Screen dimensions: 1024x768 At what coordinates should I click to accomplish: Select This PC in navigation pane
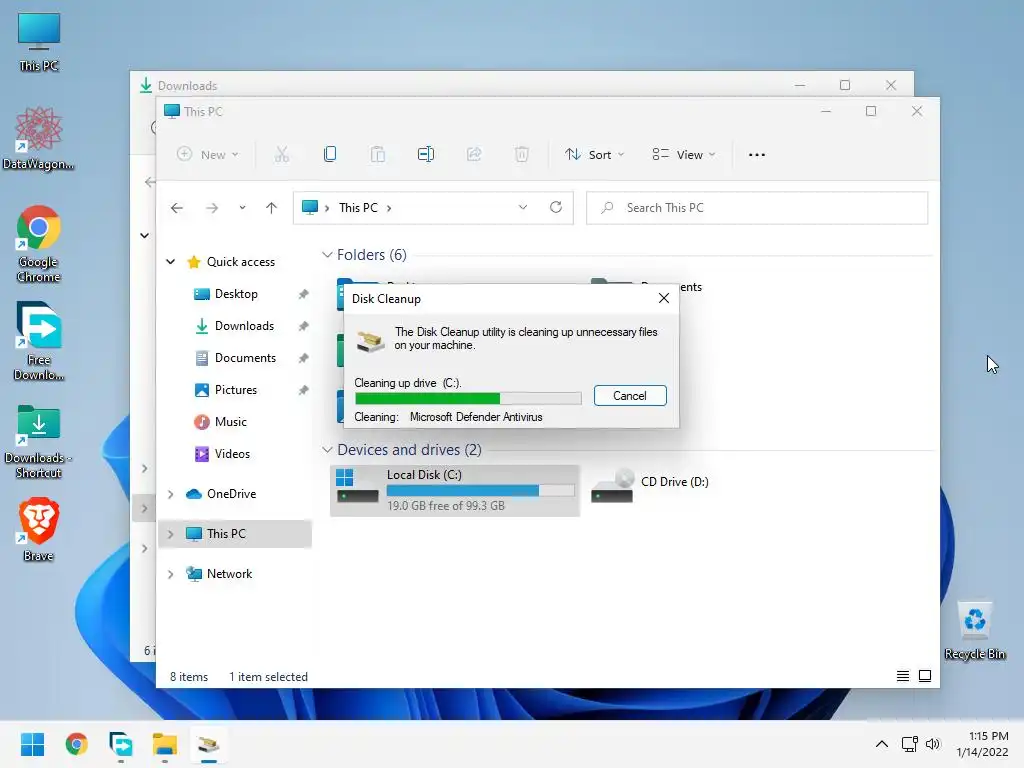click(x=226, y=534)
